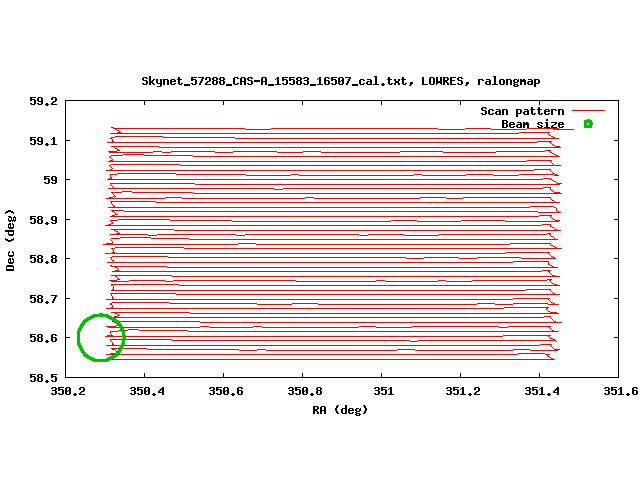Viewport: 640px width, 480px height.
Task: Click the 58.8 Dec tick label
Action: click(x=43, y=259)
